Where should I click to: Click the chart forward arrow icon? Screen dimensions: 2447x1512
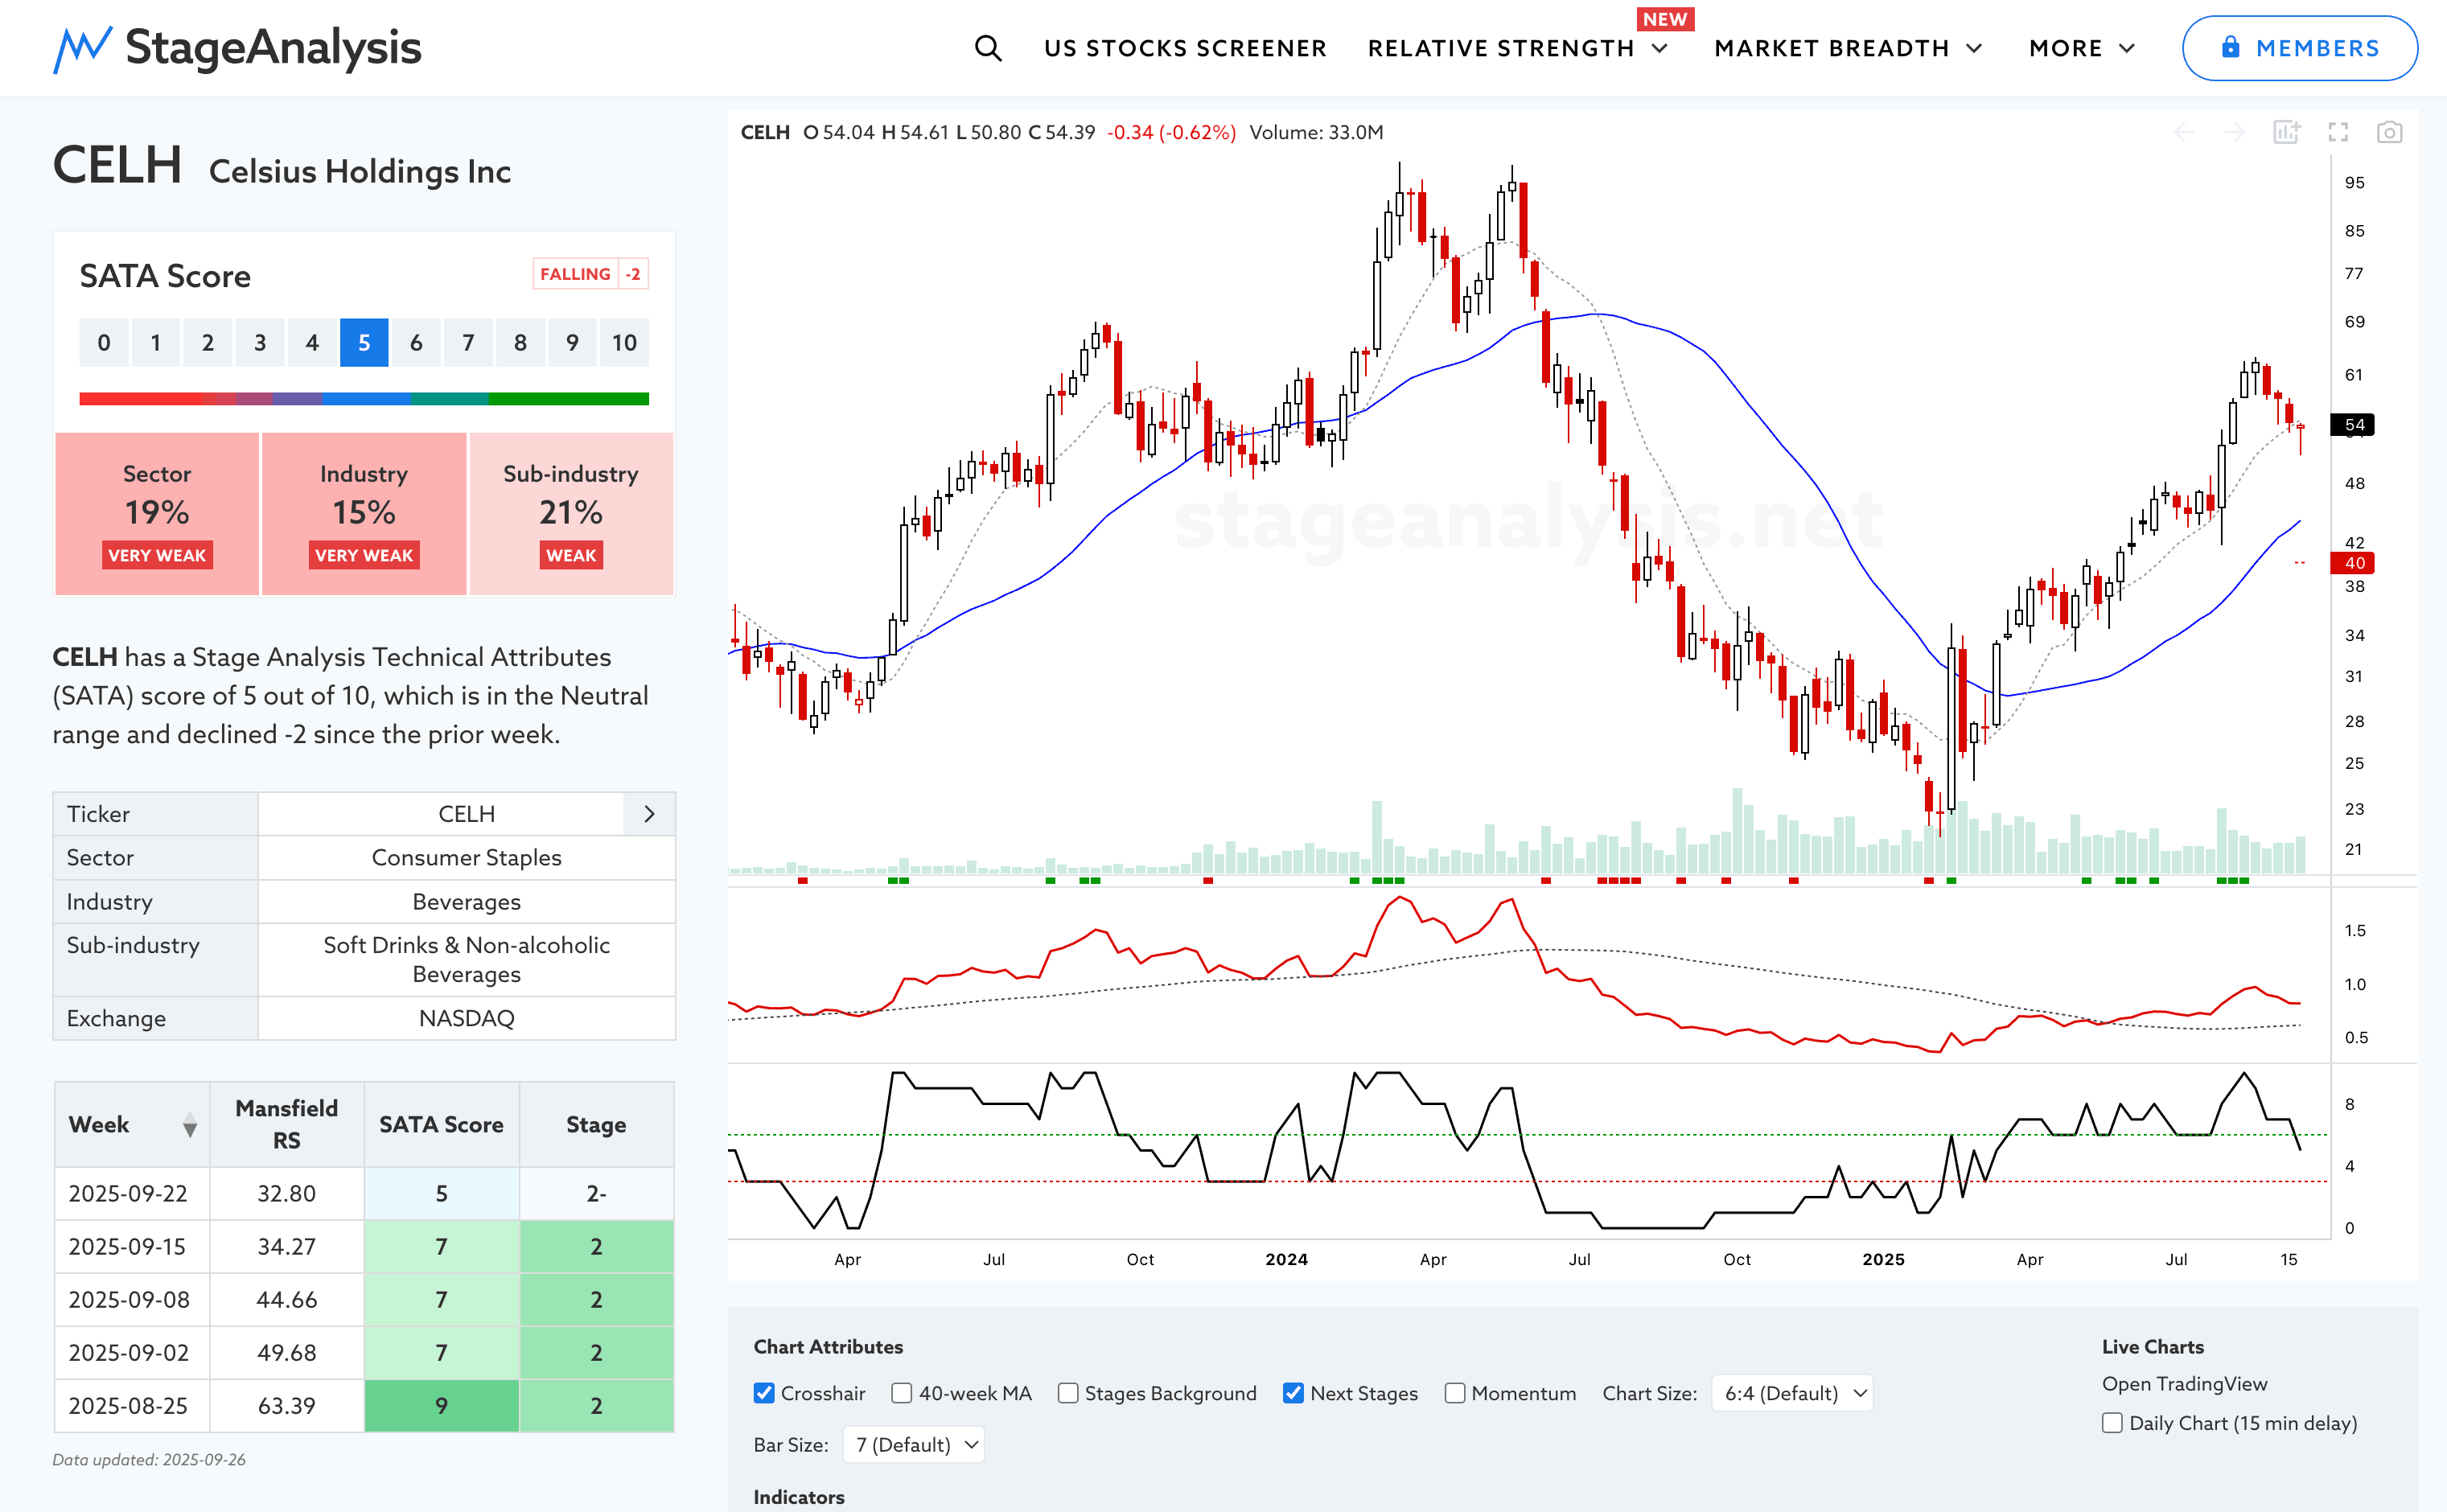coord(2235,132)
